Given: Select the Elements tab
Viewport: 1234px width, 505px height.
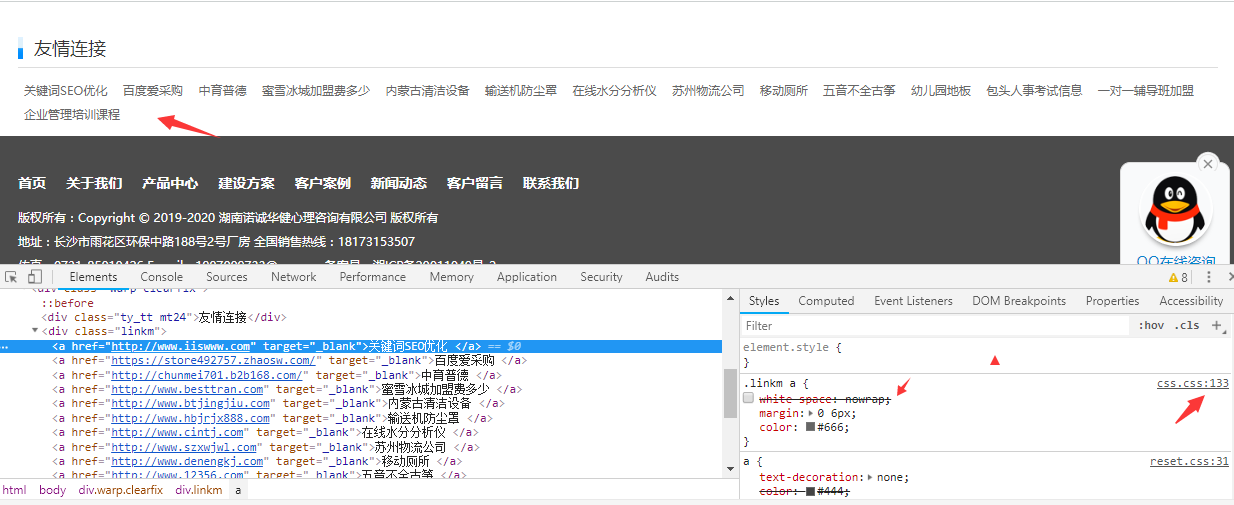Looking at the screenshot, I should 93,277.
